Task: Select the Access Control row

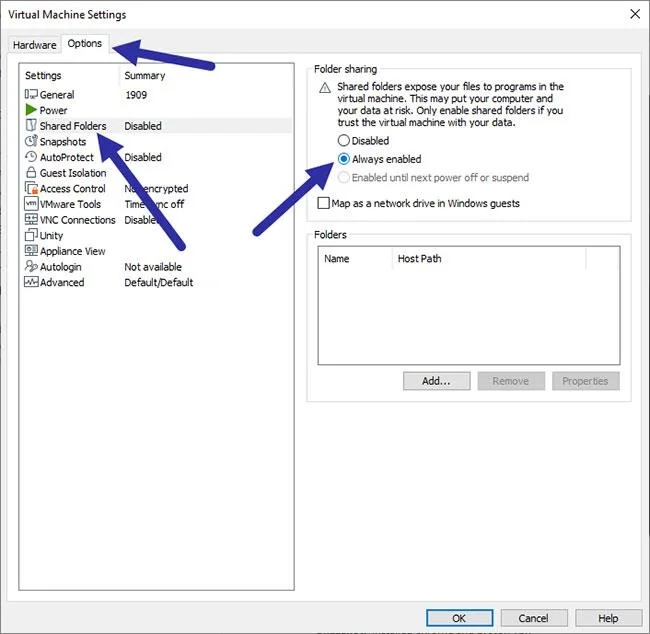Action: pos(157,189)
